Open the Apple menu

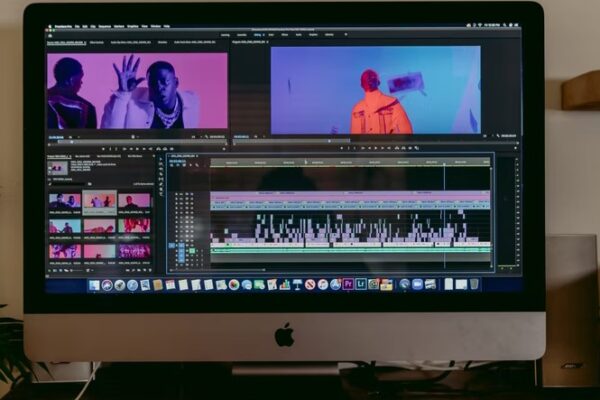[49, 26]
